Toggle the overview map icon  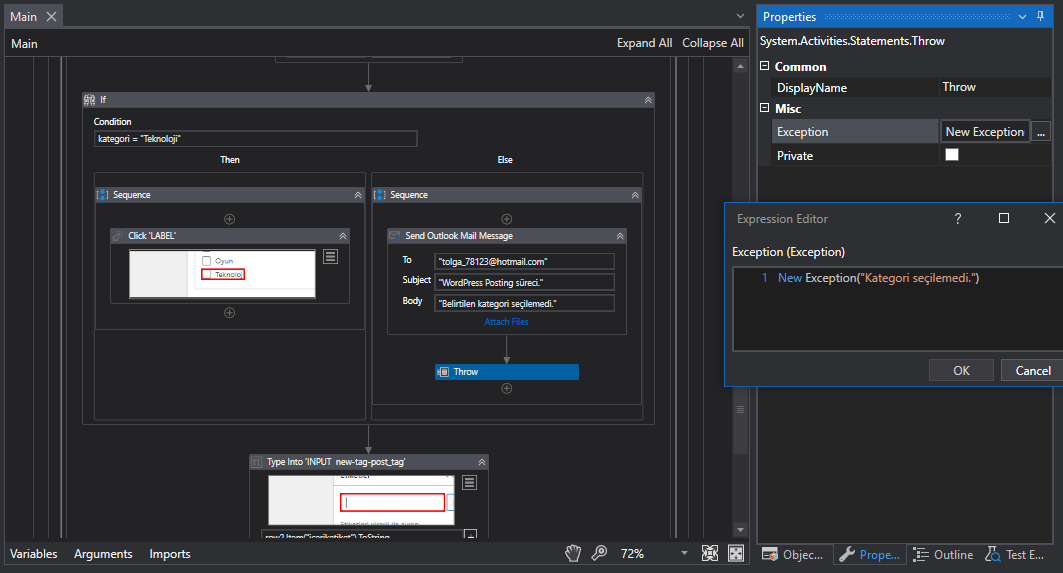point(736,553)
